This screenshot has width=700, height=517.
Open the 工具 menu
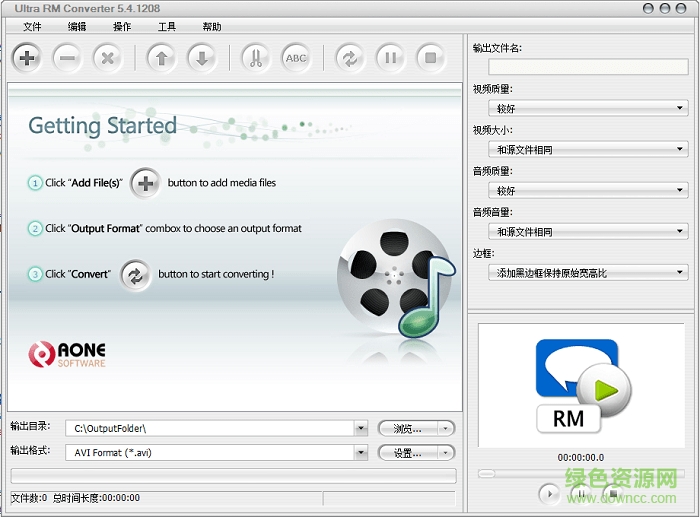click(x=167, y=27)
